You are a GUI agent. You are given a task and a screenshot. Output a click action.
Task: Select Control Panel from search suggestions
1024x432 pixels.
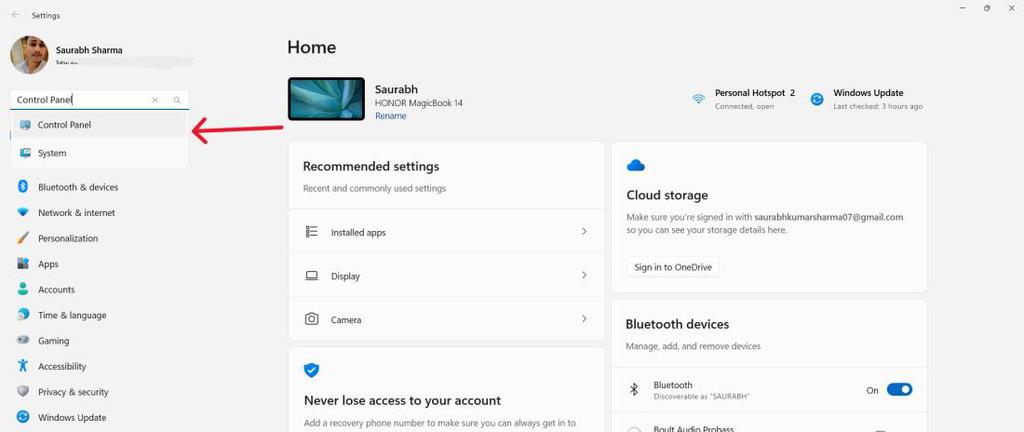64,125
